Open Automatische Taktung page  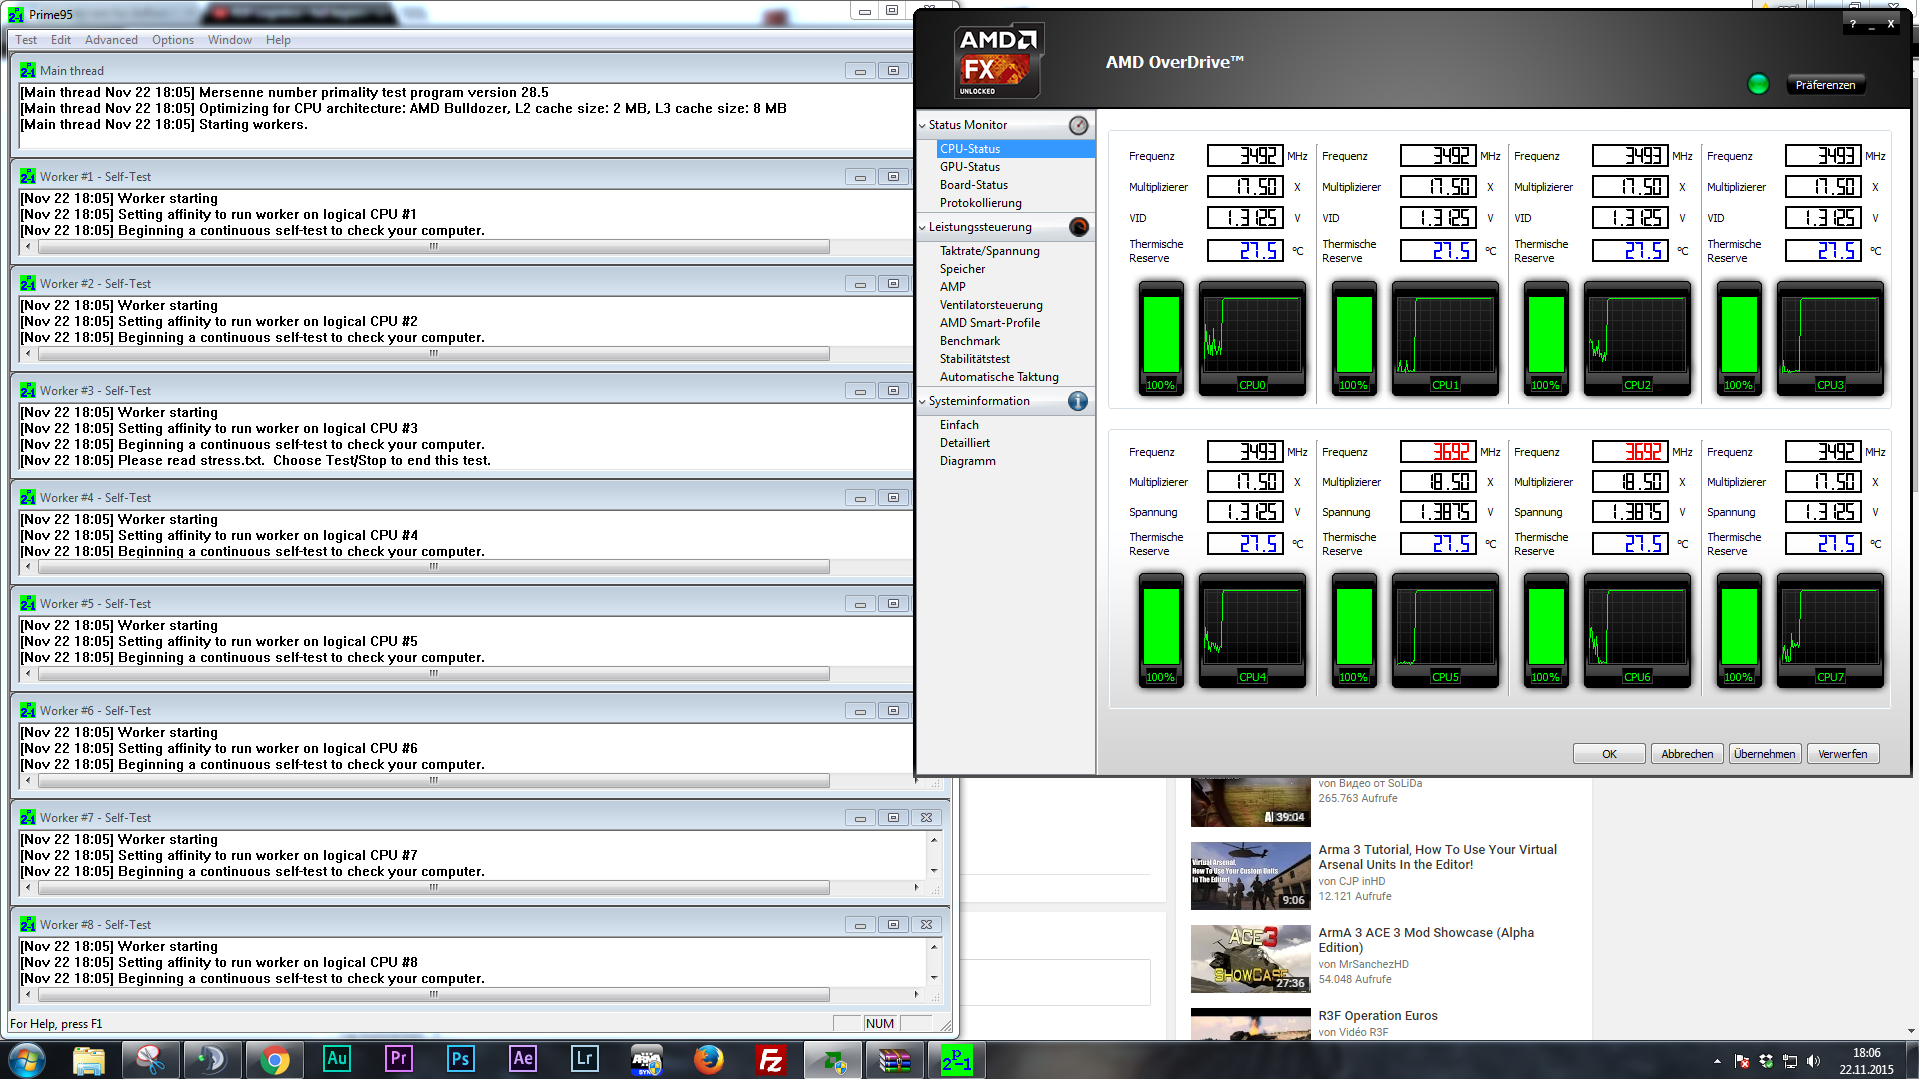click(x=999, y=377)
